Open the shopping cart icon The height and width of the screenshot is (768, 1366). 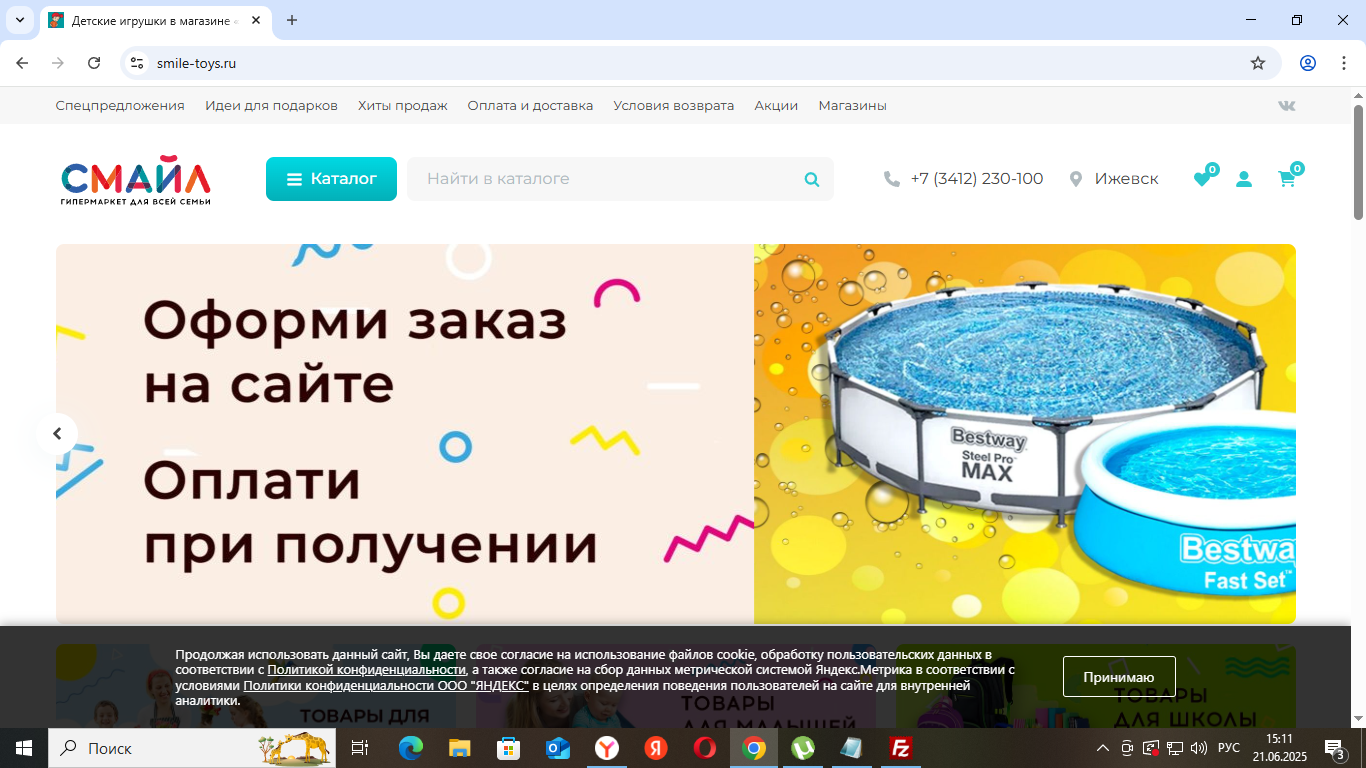point(1287,178)
